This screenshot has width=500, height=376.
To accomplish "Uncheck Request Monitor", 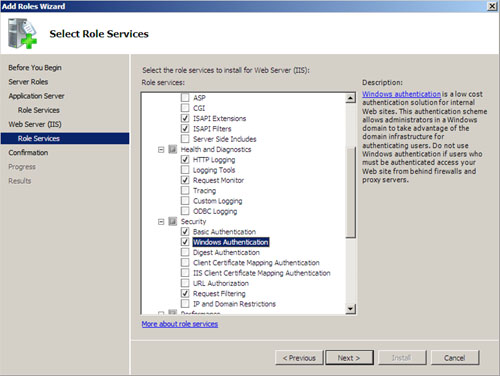I will (x=185, y=180).
